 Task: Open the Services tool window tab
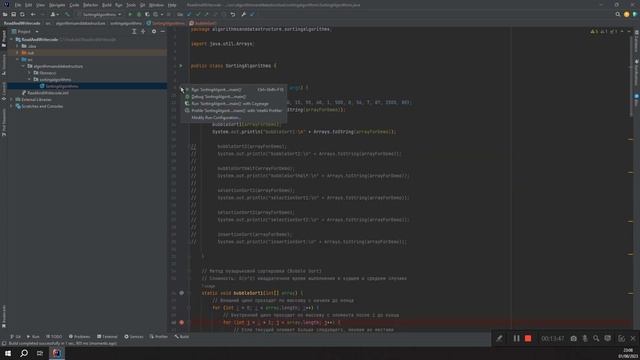pyautogui.click(x=134, y=337)
